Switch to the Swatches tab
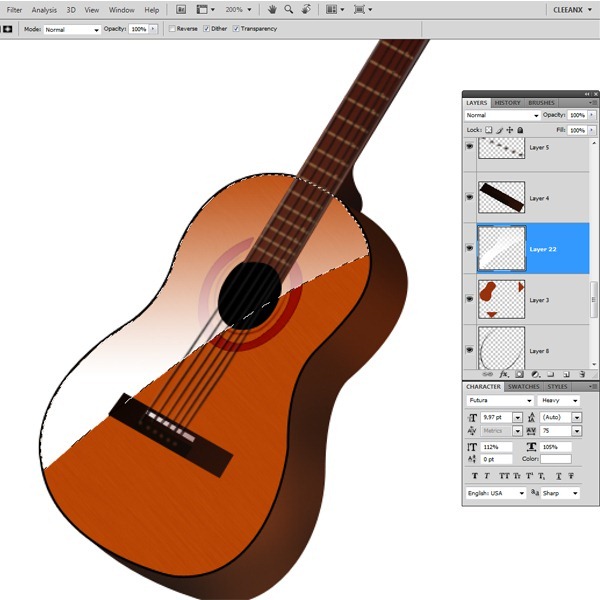 [523, 386]
